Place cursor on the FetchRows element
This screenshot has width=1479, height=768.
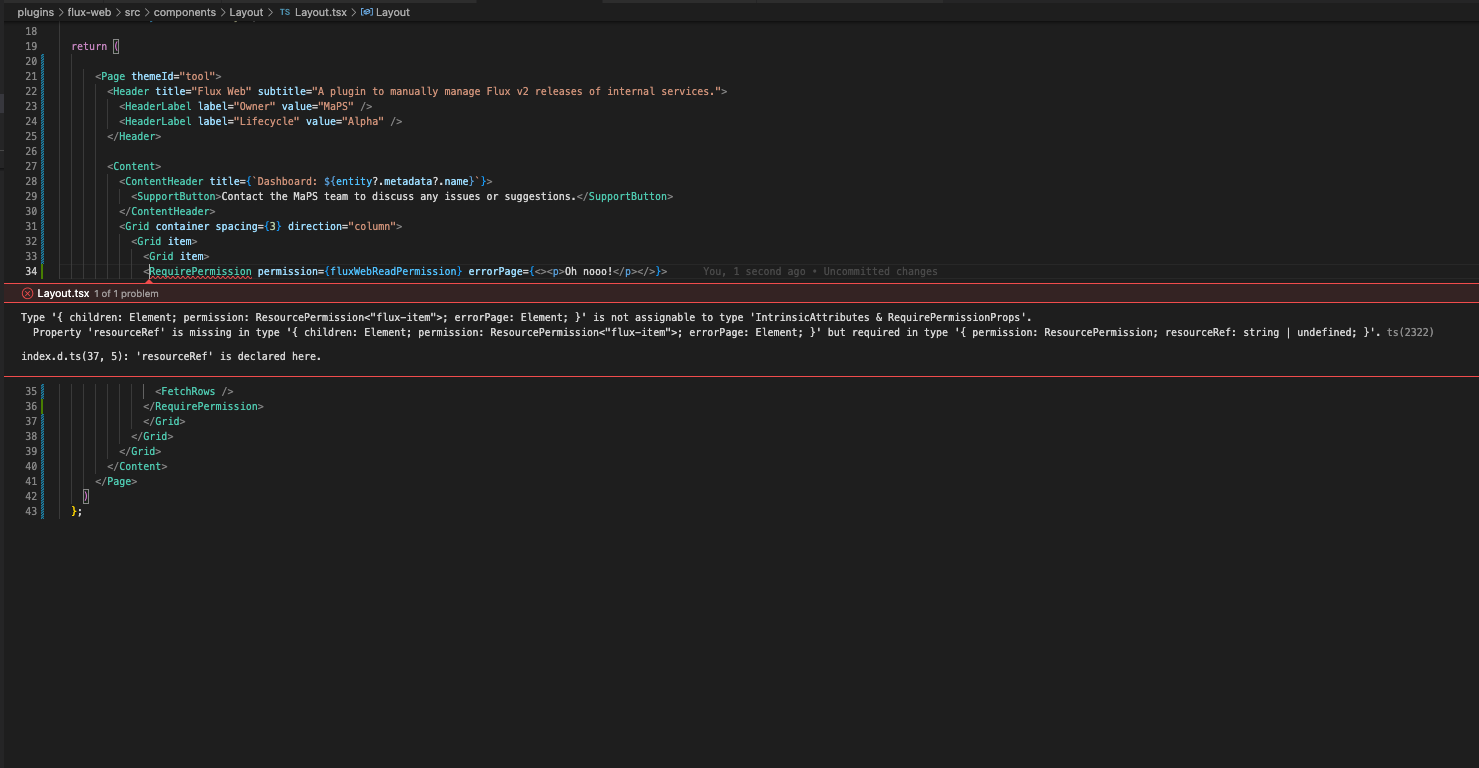point(190,391)
